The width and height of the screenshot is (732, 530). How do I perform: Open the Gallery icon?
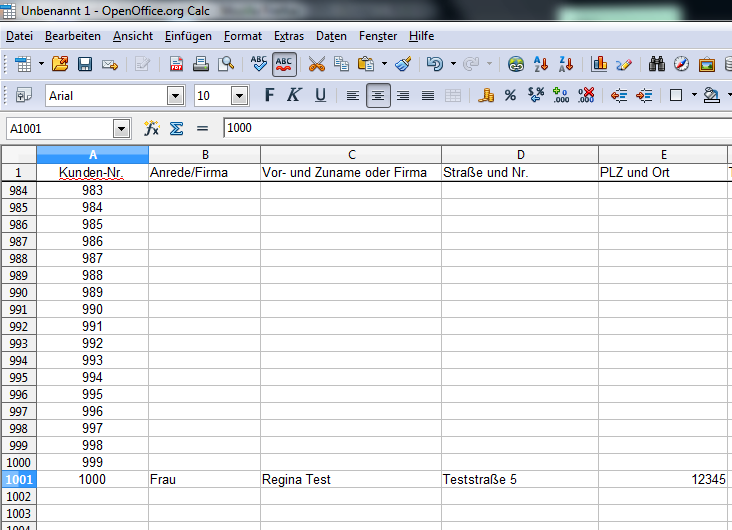[x=707, y=64]
